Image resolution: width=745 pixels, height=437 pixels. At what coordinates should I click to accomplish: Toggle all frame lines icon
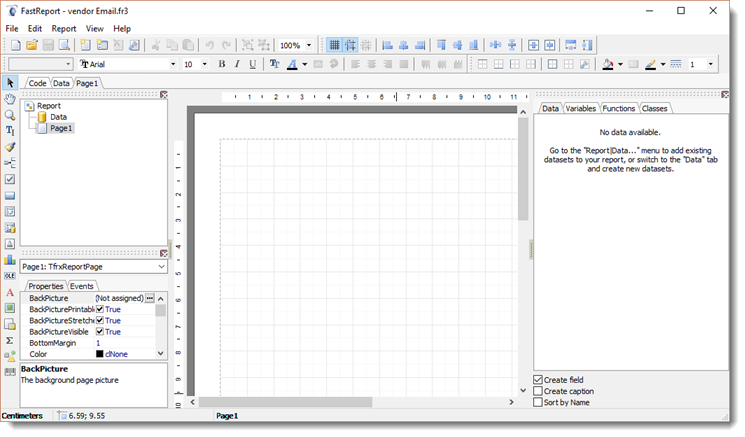click(x=552, y=64)
